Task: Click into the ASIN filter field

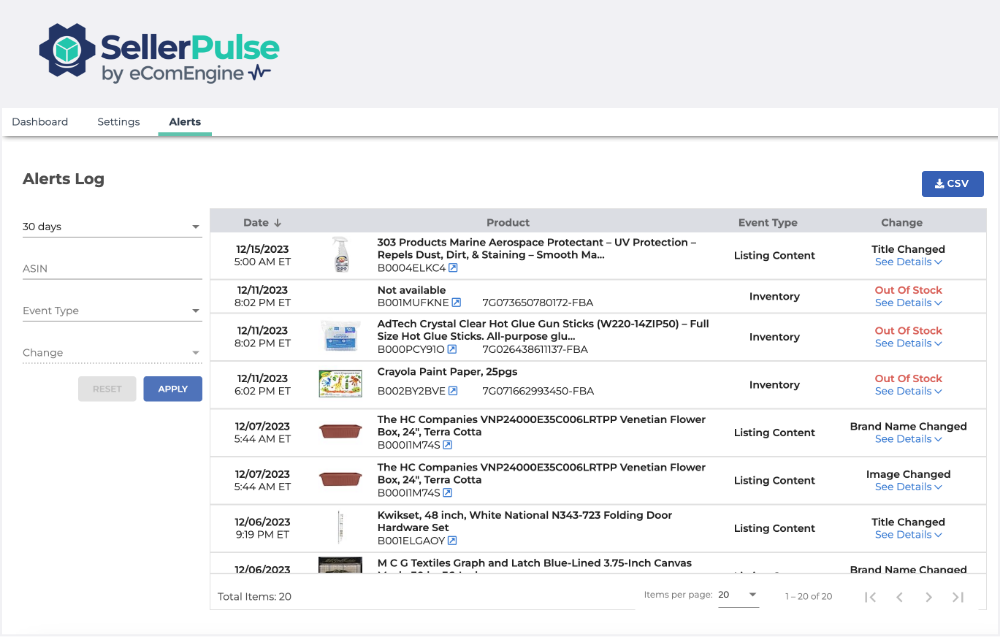Action: [112, 269]
